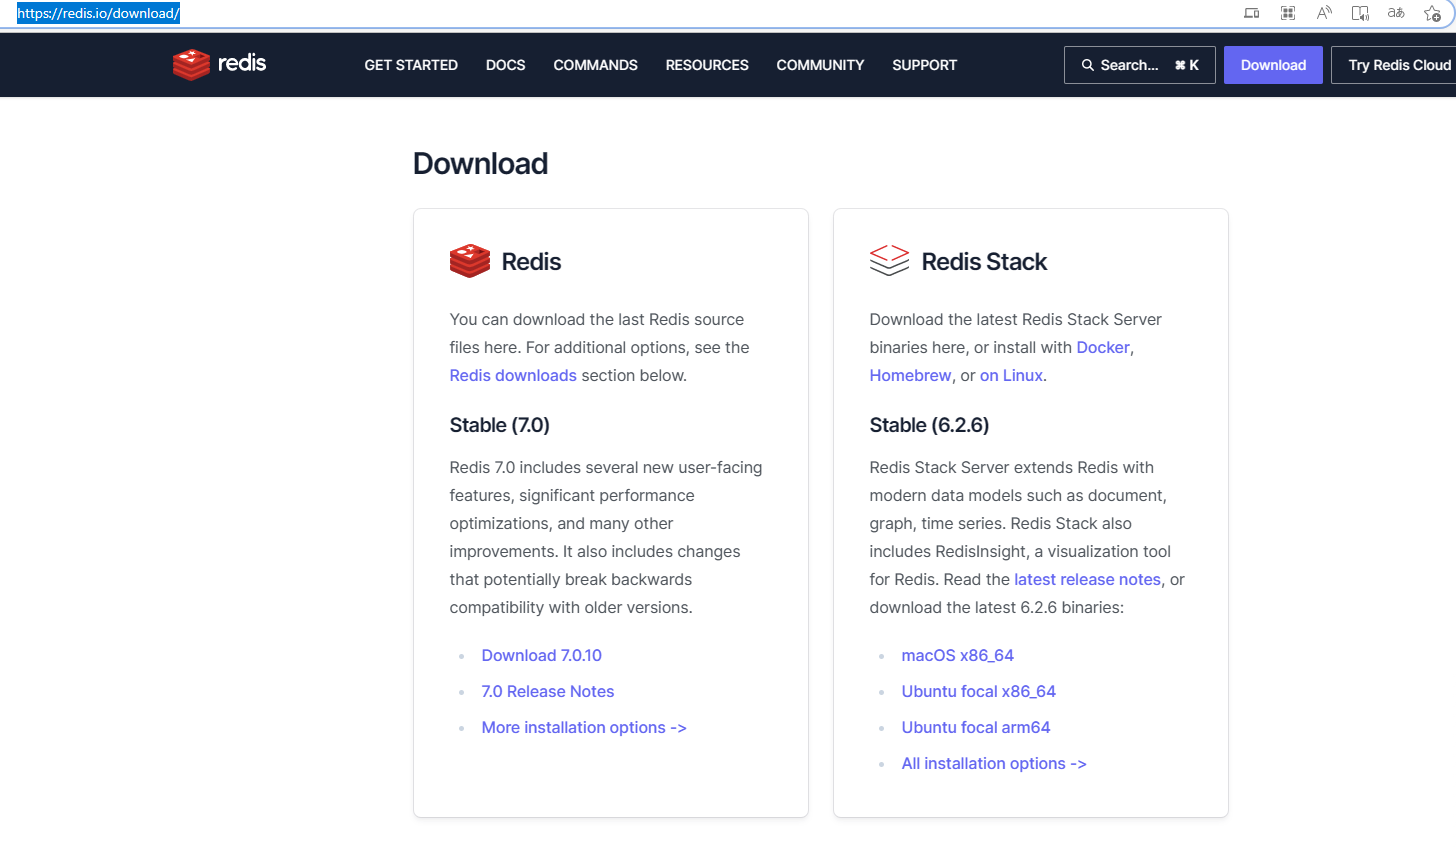Click the Download 7.0.10 link

click(x=541, y=655)
